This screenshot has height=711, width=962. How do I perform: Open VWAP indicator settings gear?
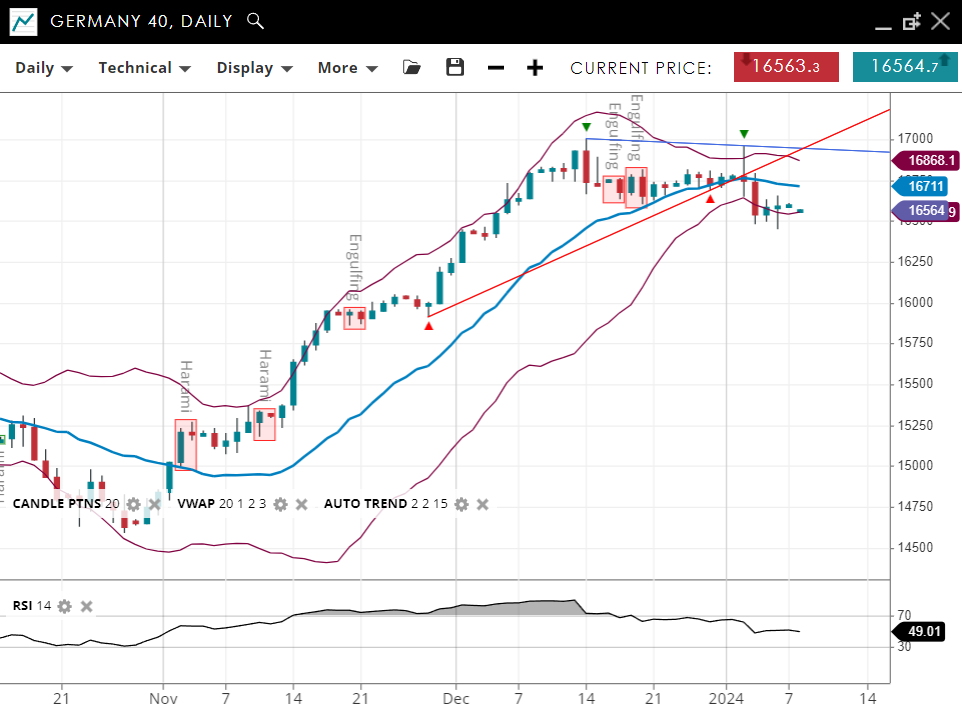point(280,504)
